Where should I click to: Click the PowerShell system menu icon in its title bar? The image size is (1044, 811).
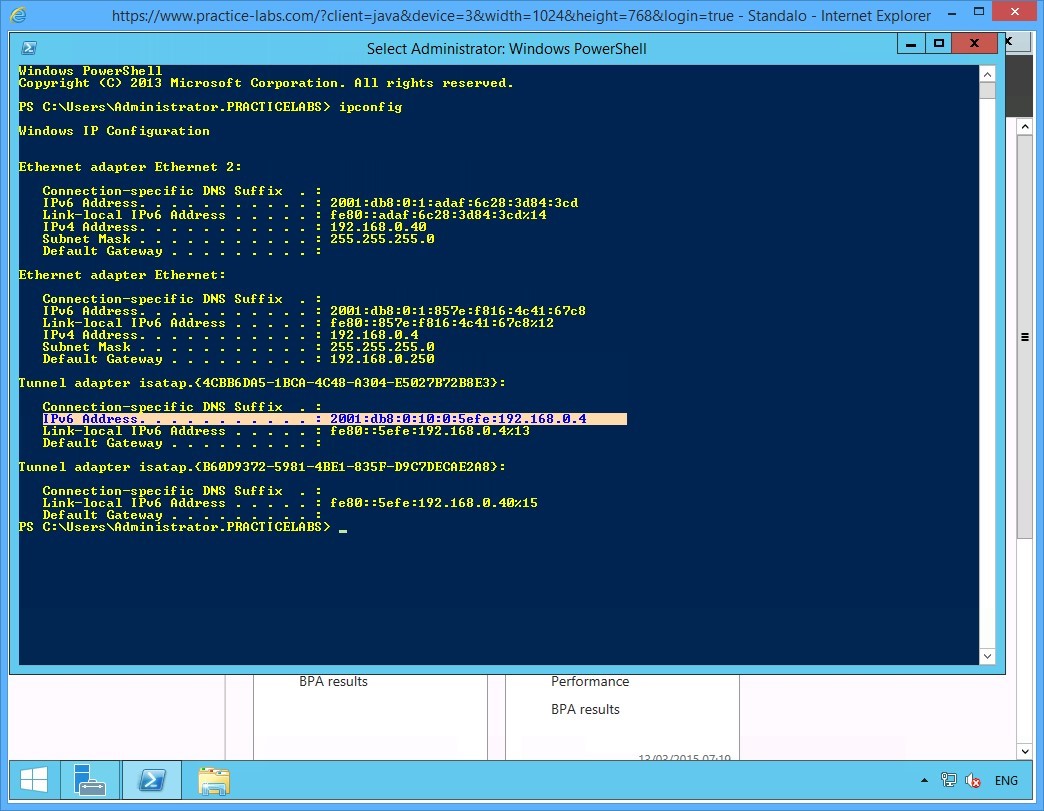point(28,47)
